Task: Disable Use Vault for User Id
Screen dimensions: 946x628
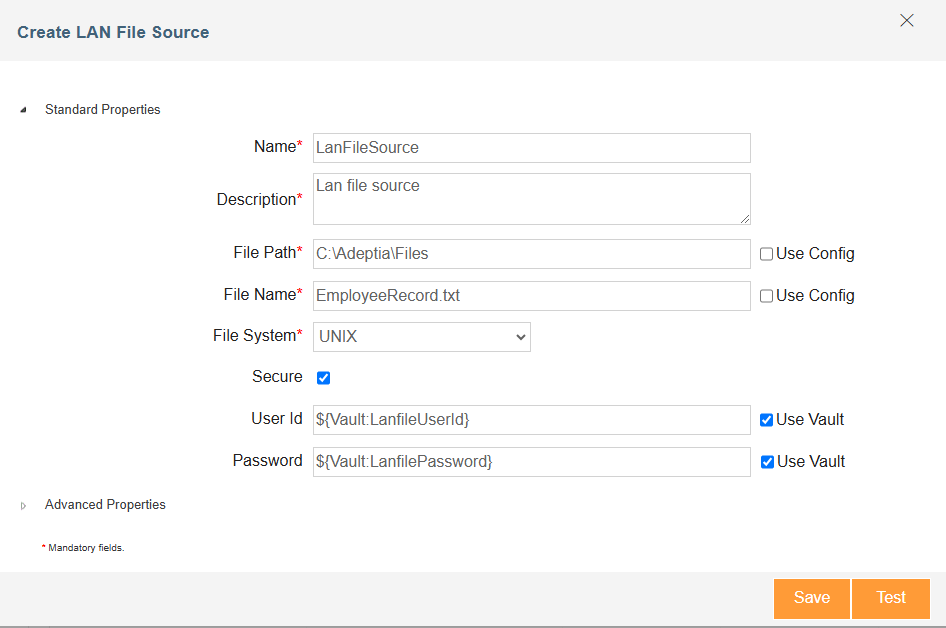Action: click(x=766, y=420)
